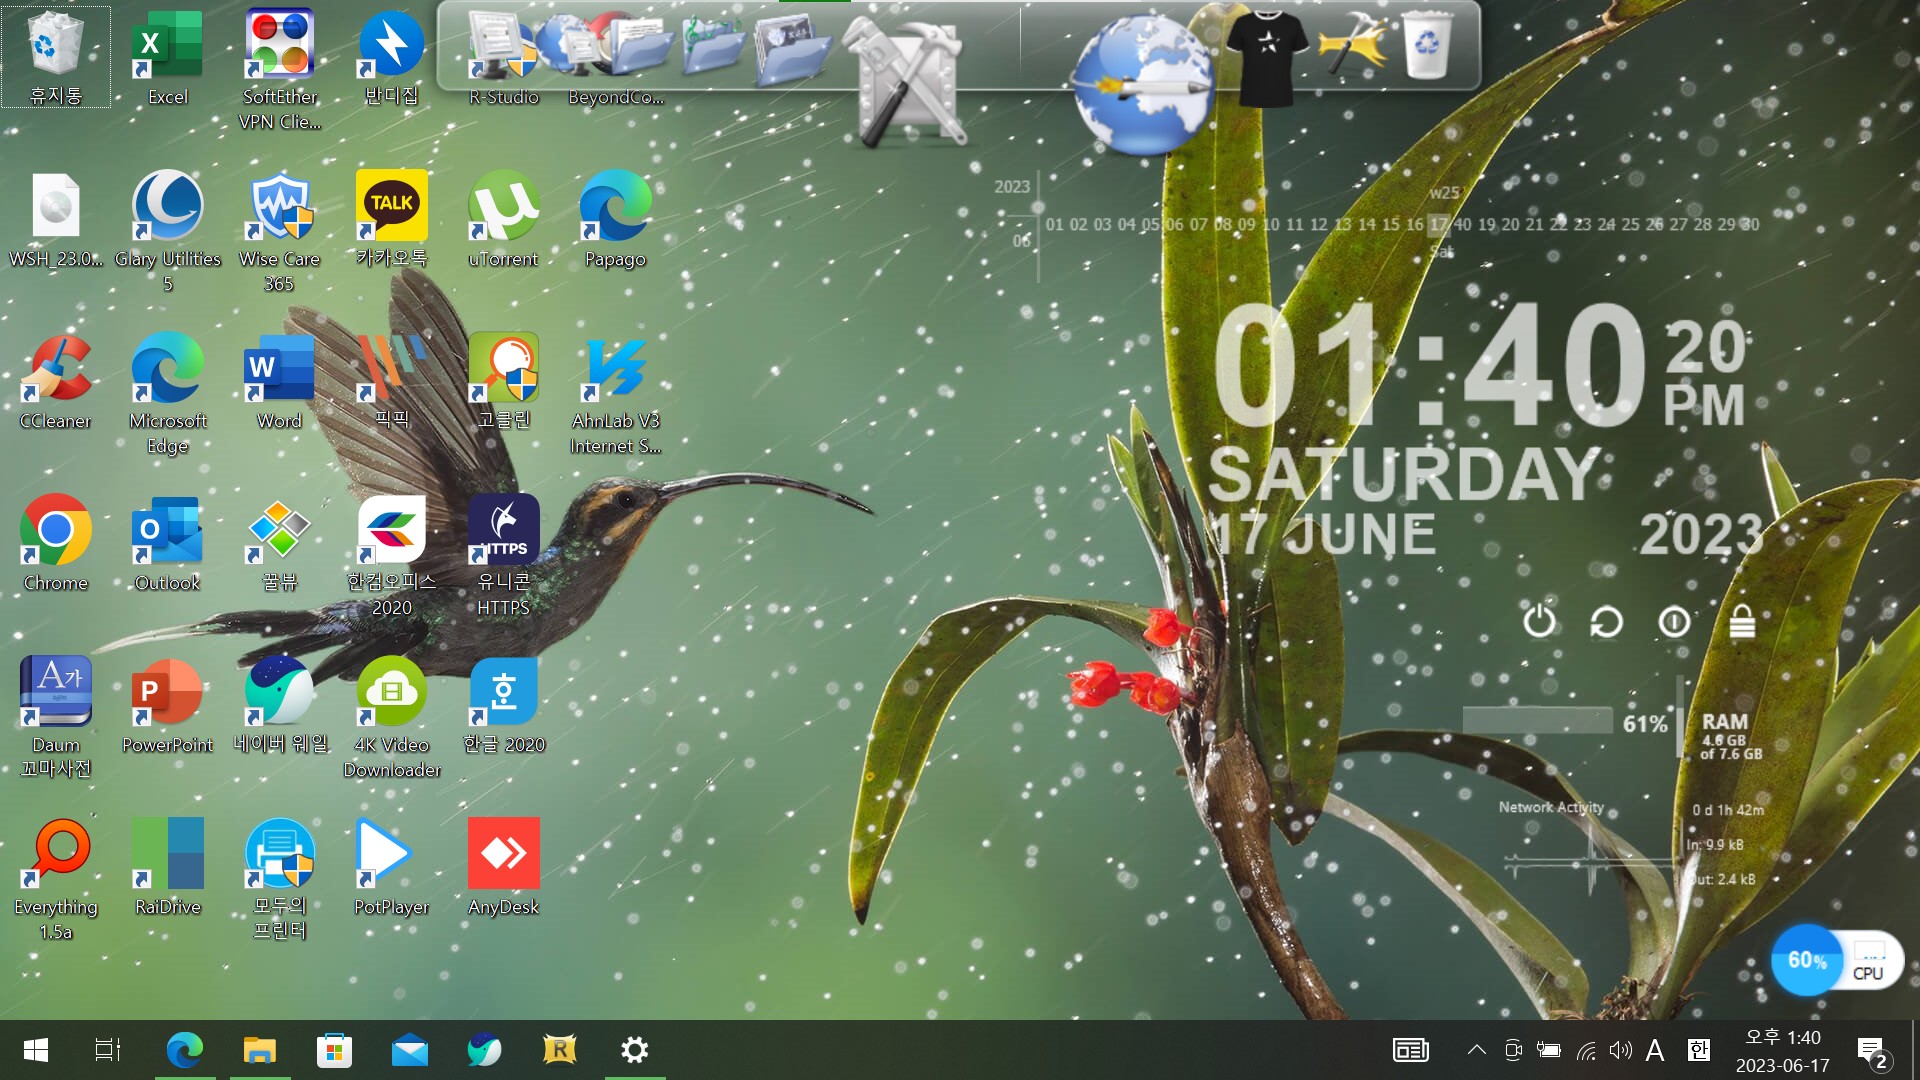
Task: Click the globe with rocket dock icon
Action: 1142,84
